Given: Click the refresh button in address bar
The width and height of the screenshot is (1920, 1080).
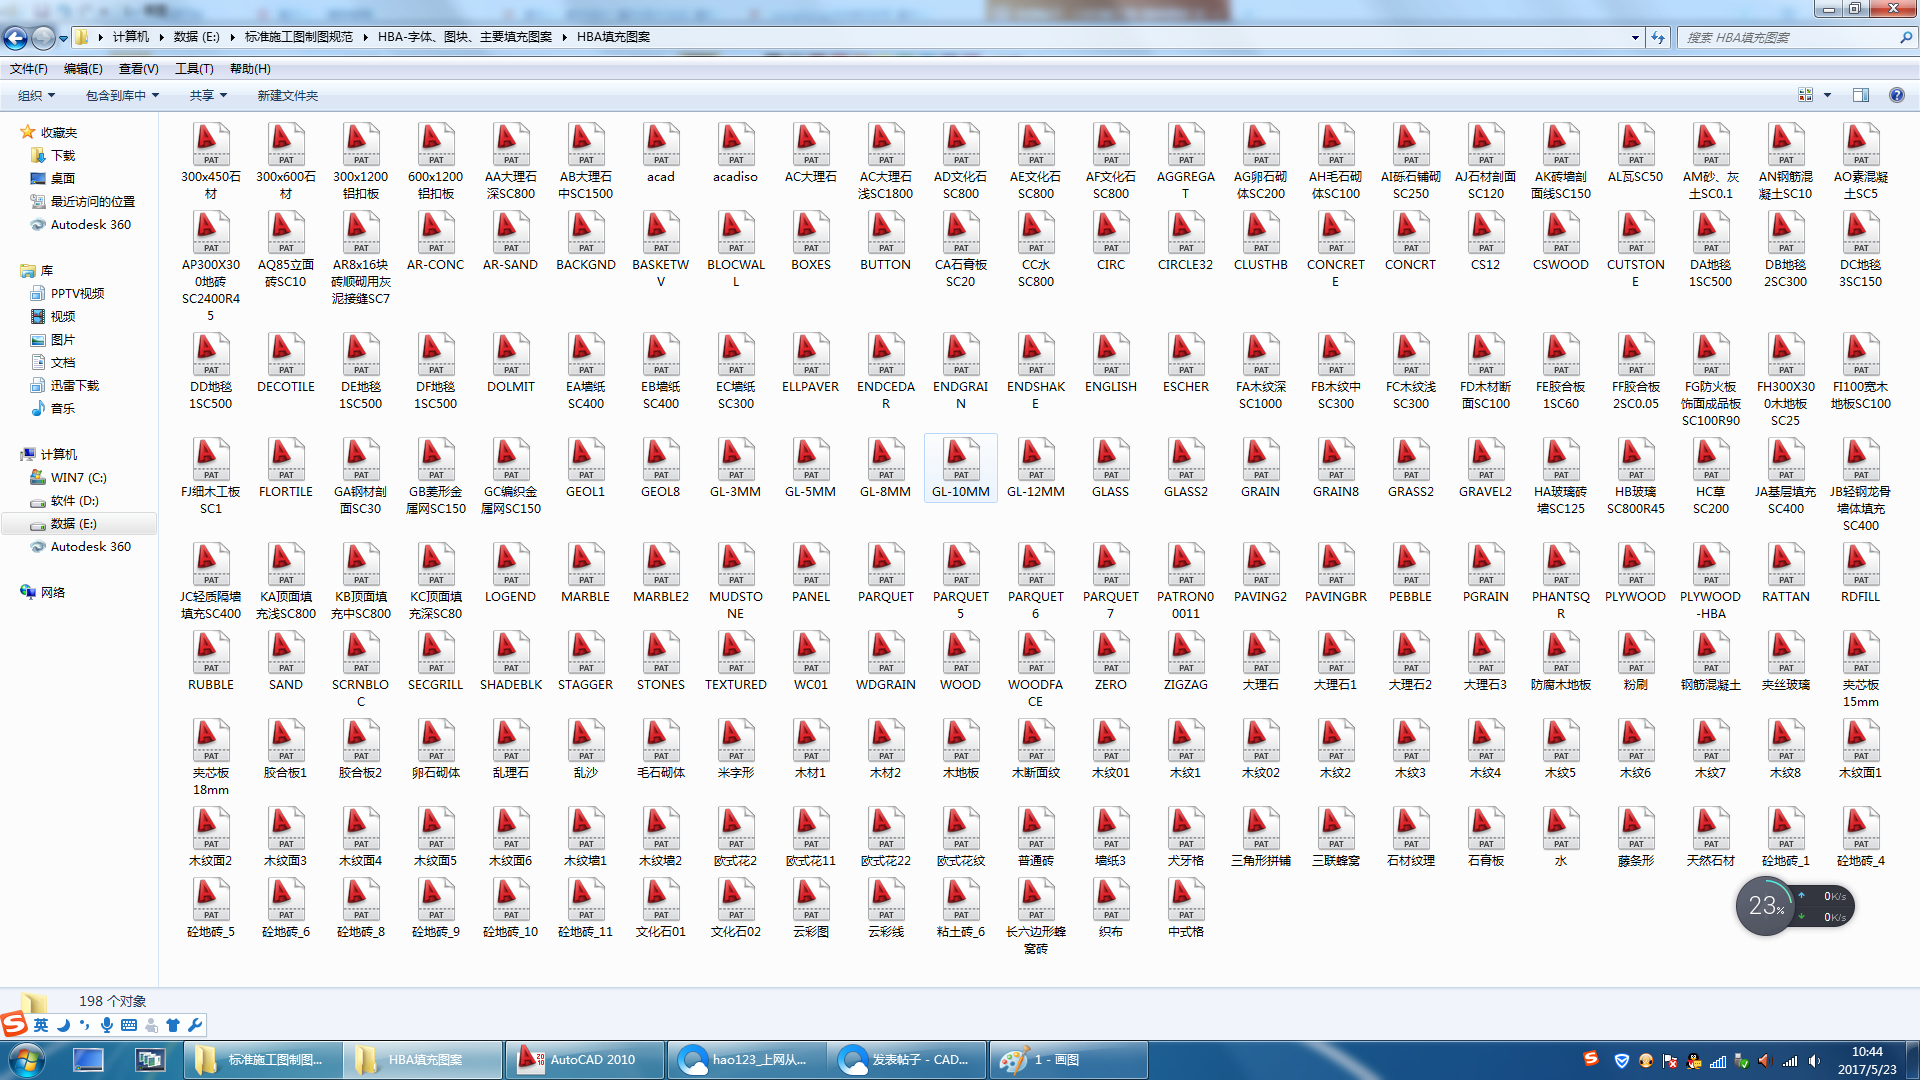Looking at the screenshot, I should coord(1658,37).
